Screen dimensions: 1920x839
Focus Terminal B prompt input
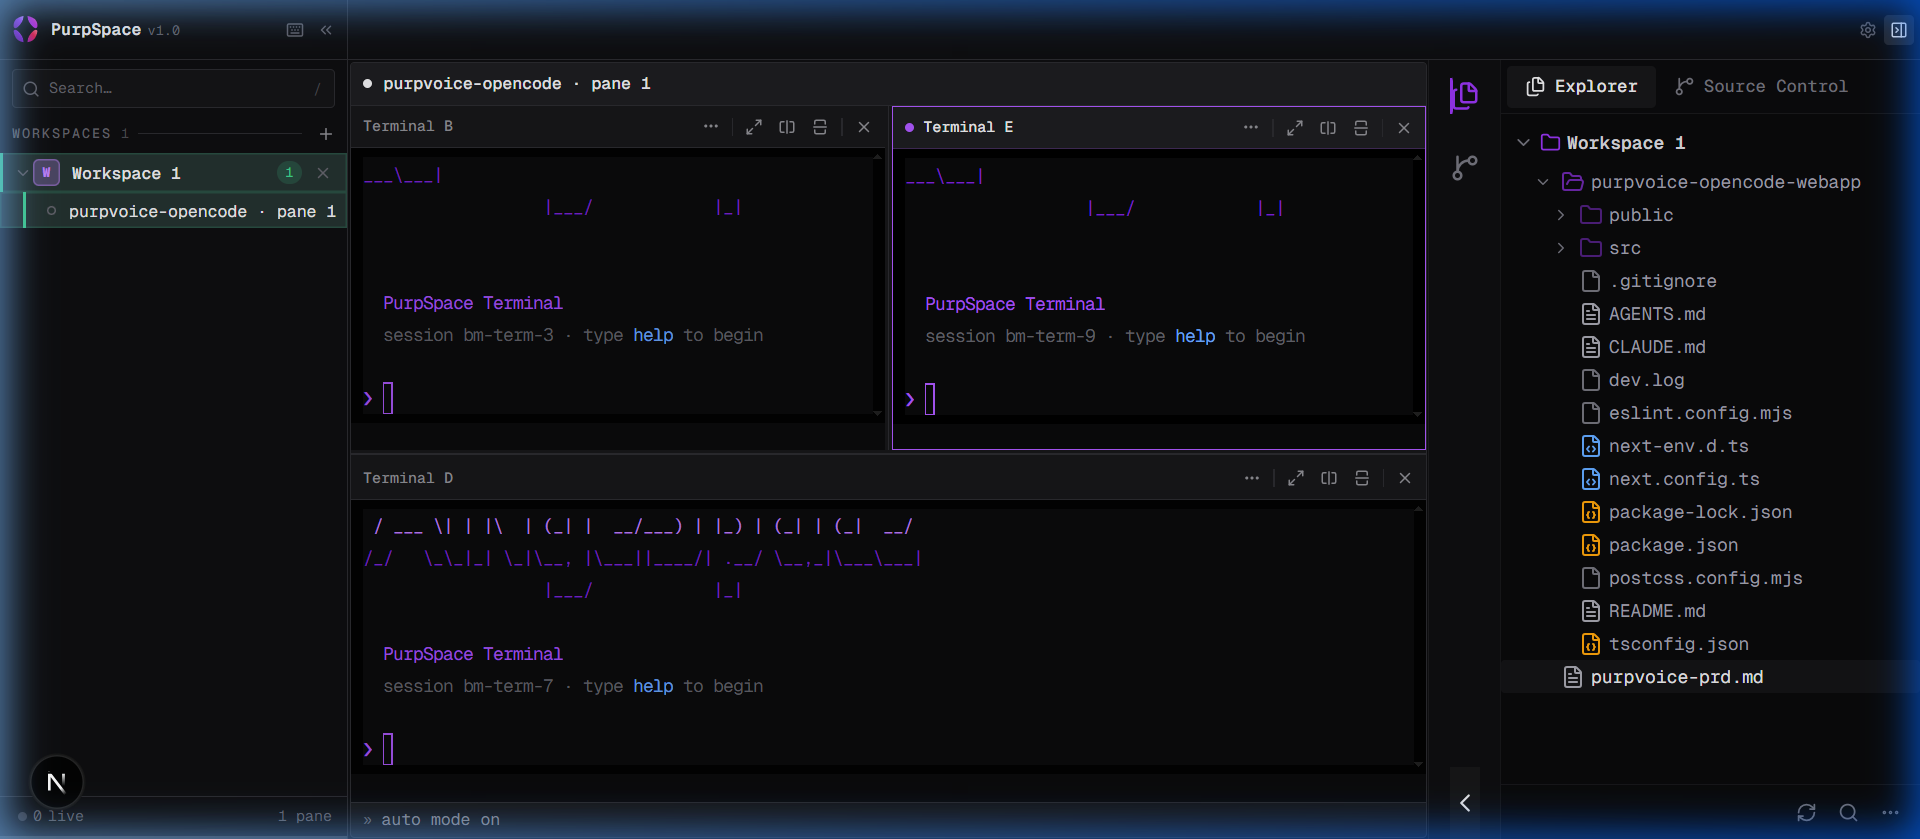click(388, 398)
